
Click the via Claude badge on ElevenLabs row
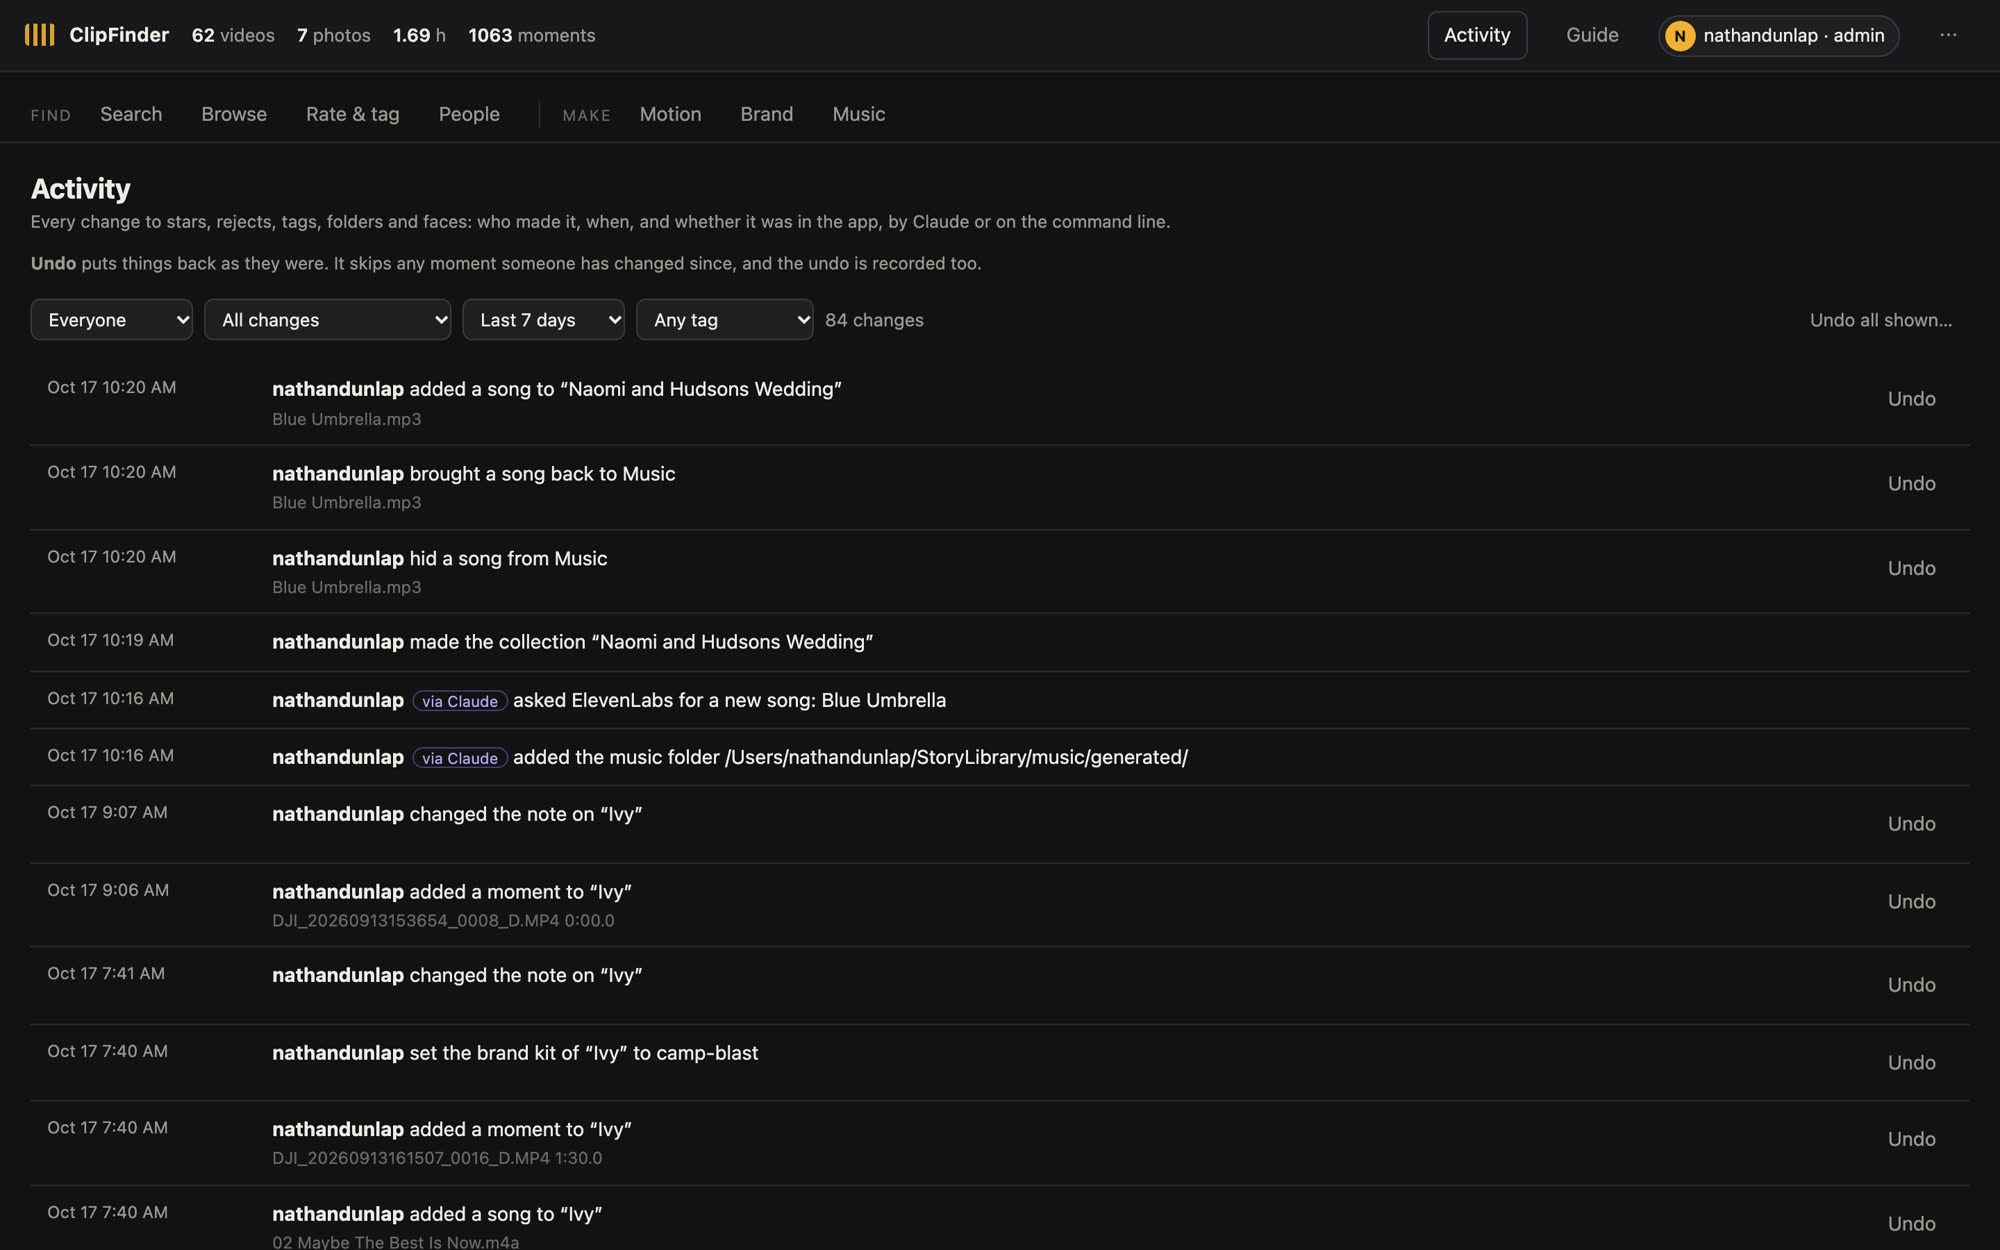(x=460, y=701)
